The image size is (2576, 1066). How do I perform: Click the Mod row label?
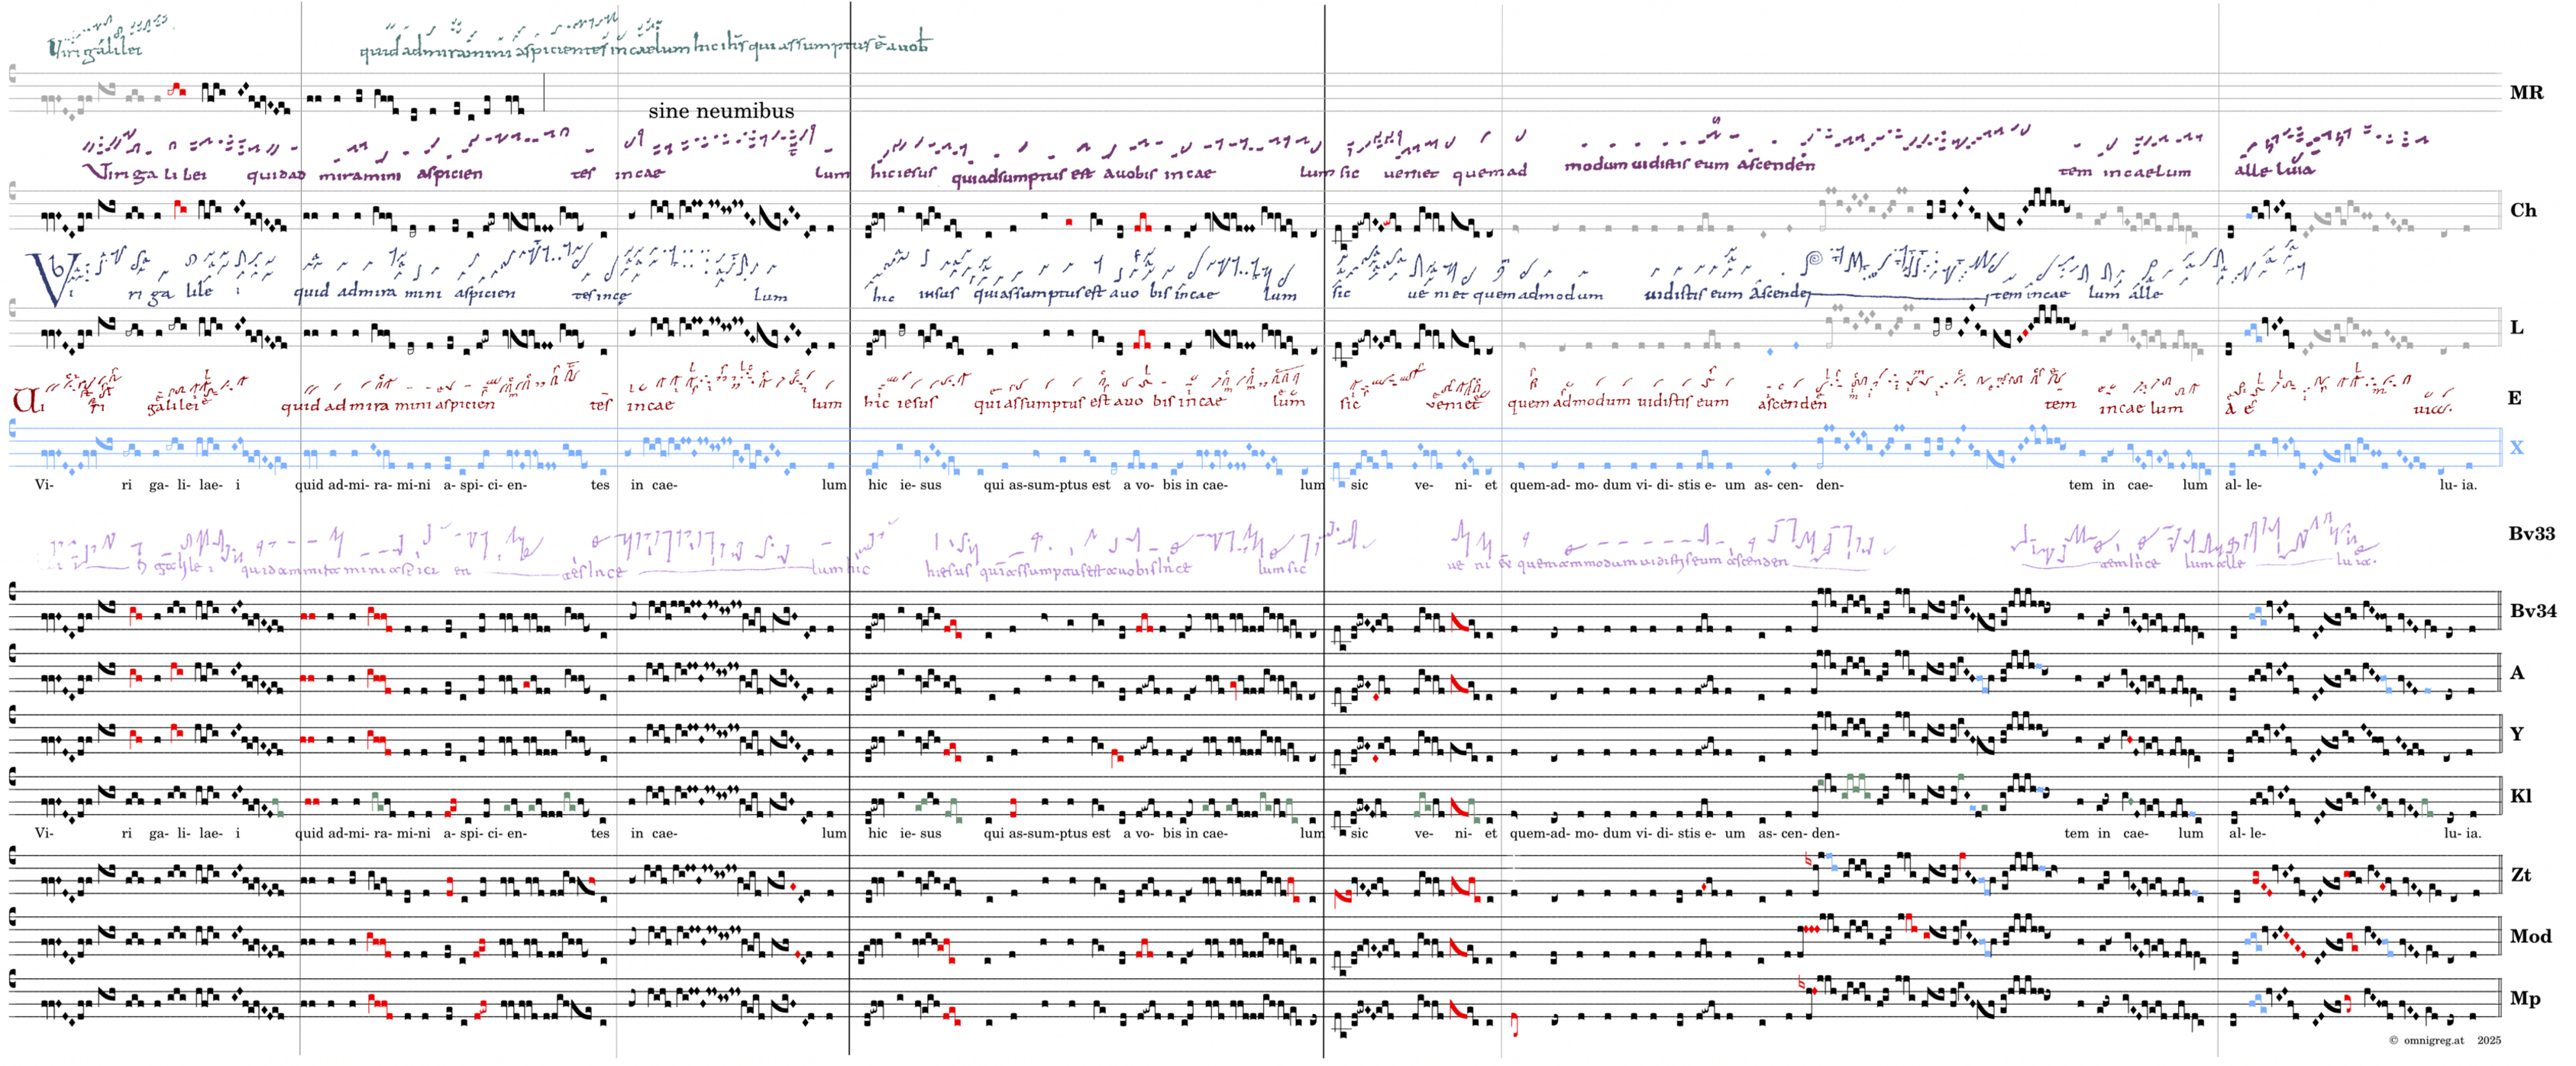tap(2530, 937)
